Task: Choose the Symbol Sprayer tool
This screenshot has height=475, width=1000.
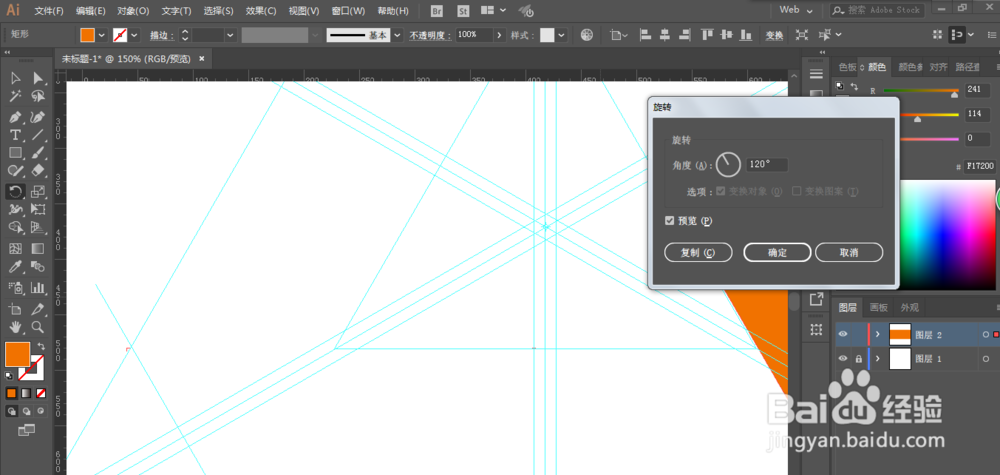Action: point(15,288)
